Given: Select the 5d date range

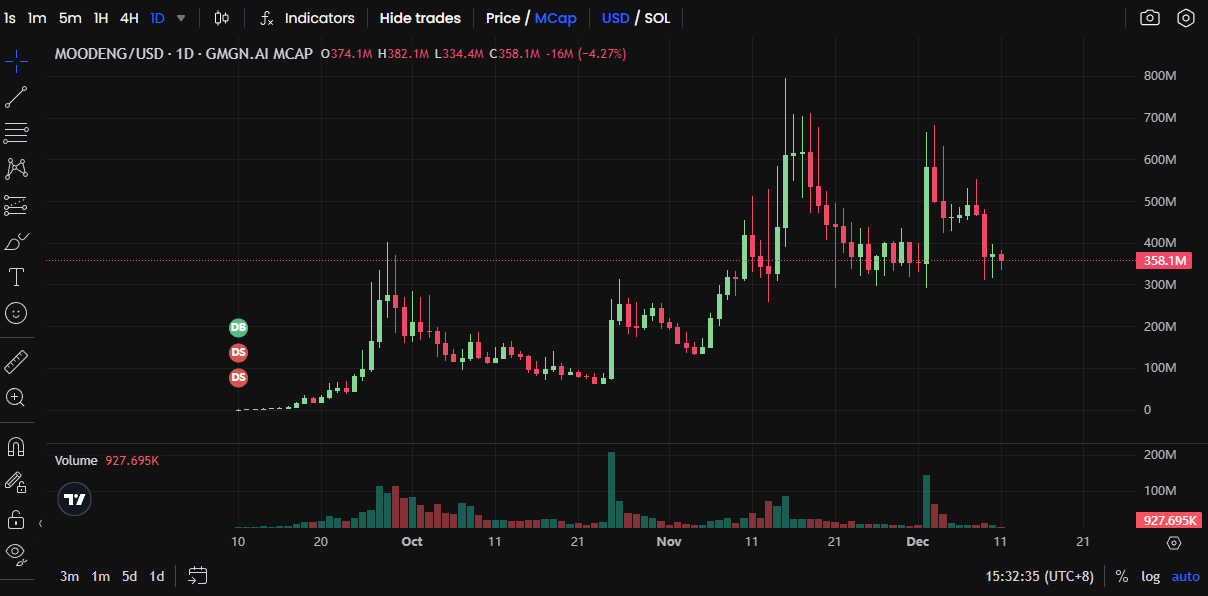Looking at the screenshot, I should (x=129, y=576).
